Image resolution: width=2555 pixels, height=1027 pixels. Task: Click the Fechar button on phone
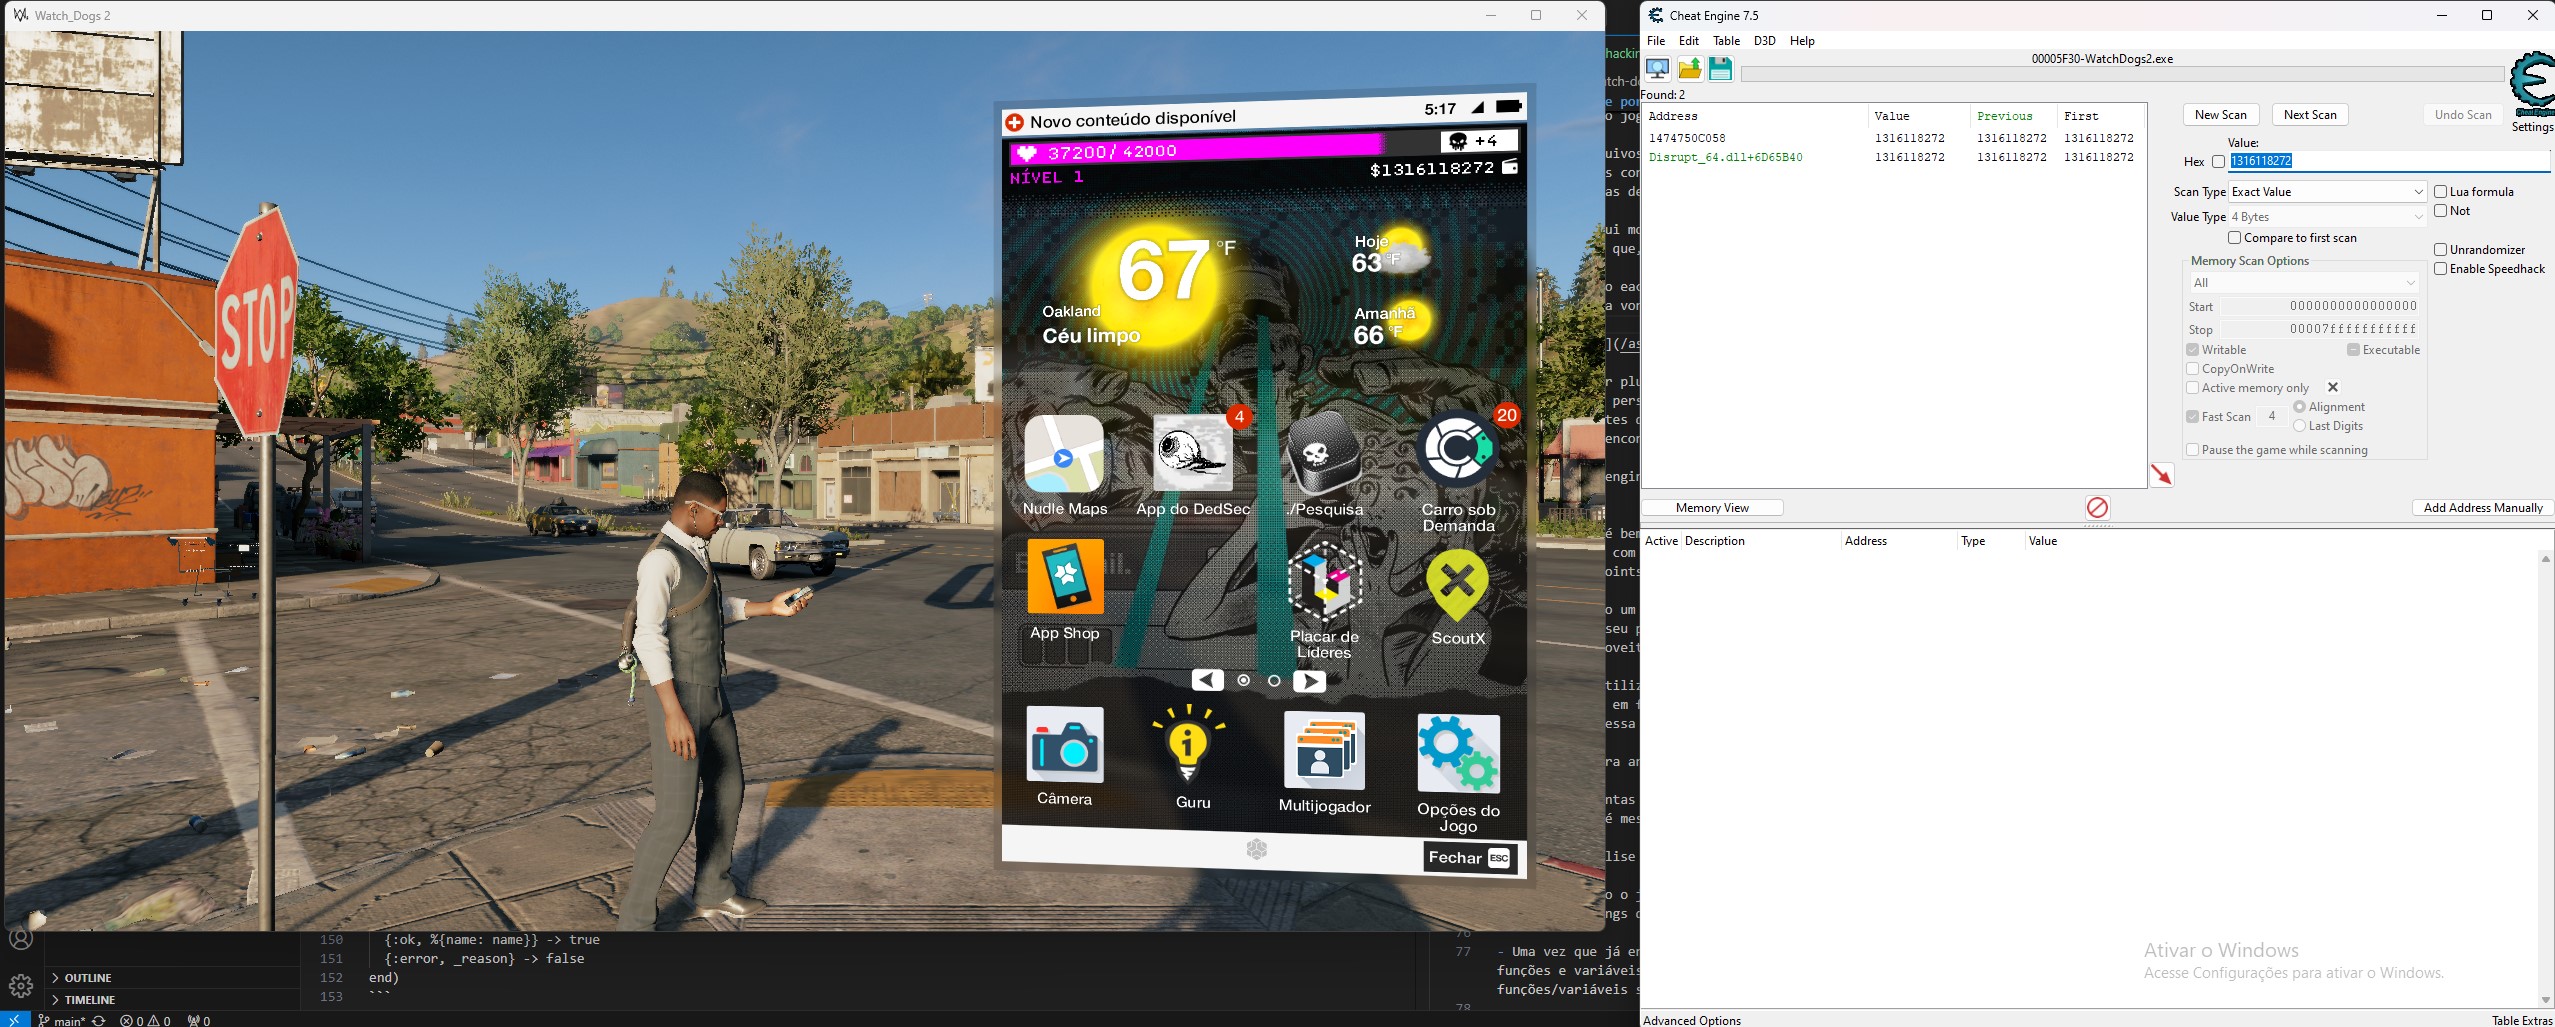[1469, 858]
